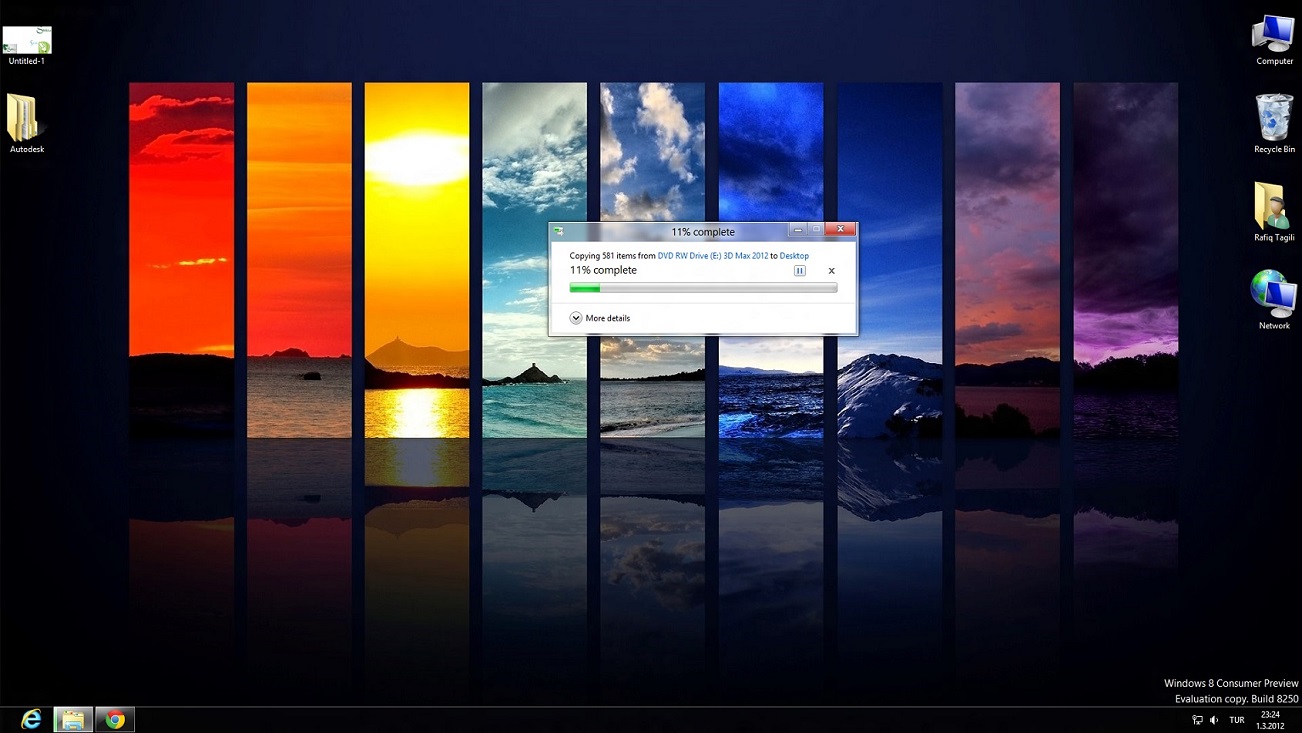Open the Untitled-1 desktop file
1302x733 pixels.
(x=27, y=46)
